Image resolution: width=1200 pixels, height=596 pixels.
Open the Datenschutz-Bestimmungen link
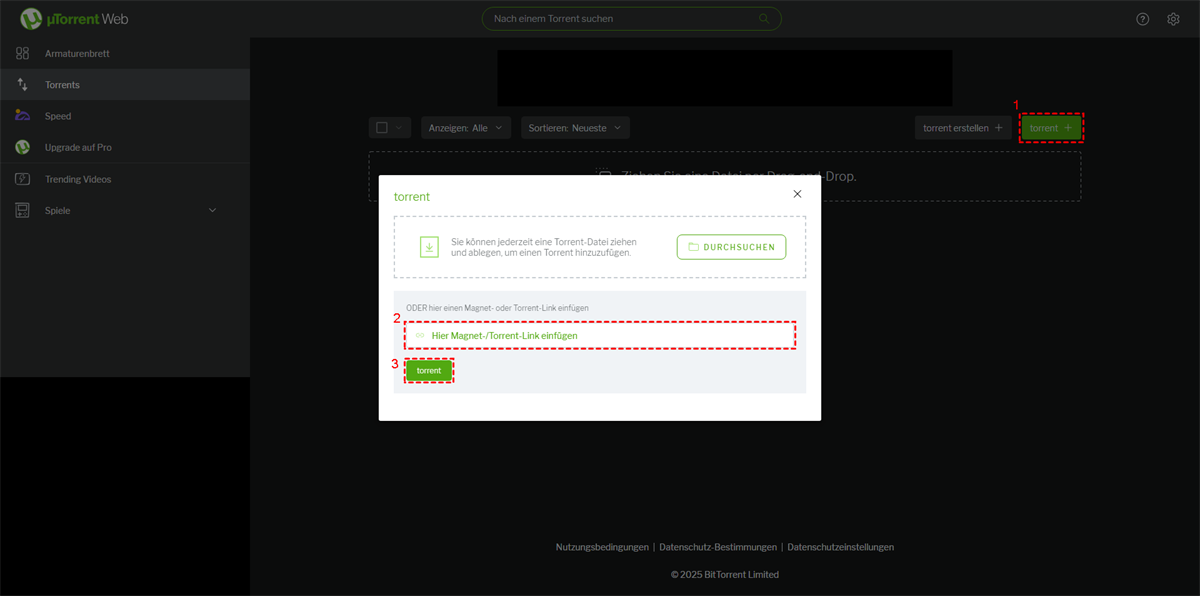[718, 547]
